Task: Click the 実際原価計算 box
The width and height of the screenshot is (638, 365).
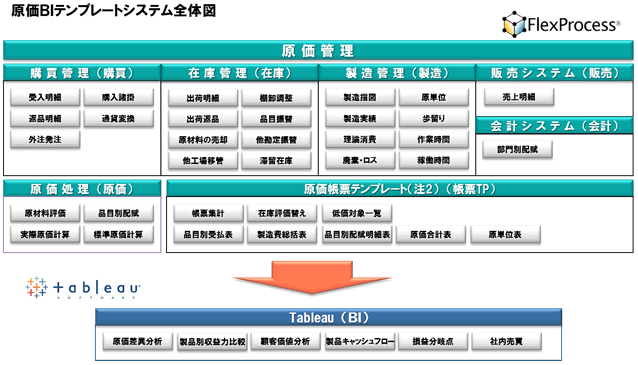Action: click(45, 234)
